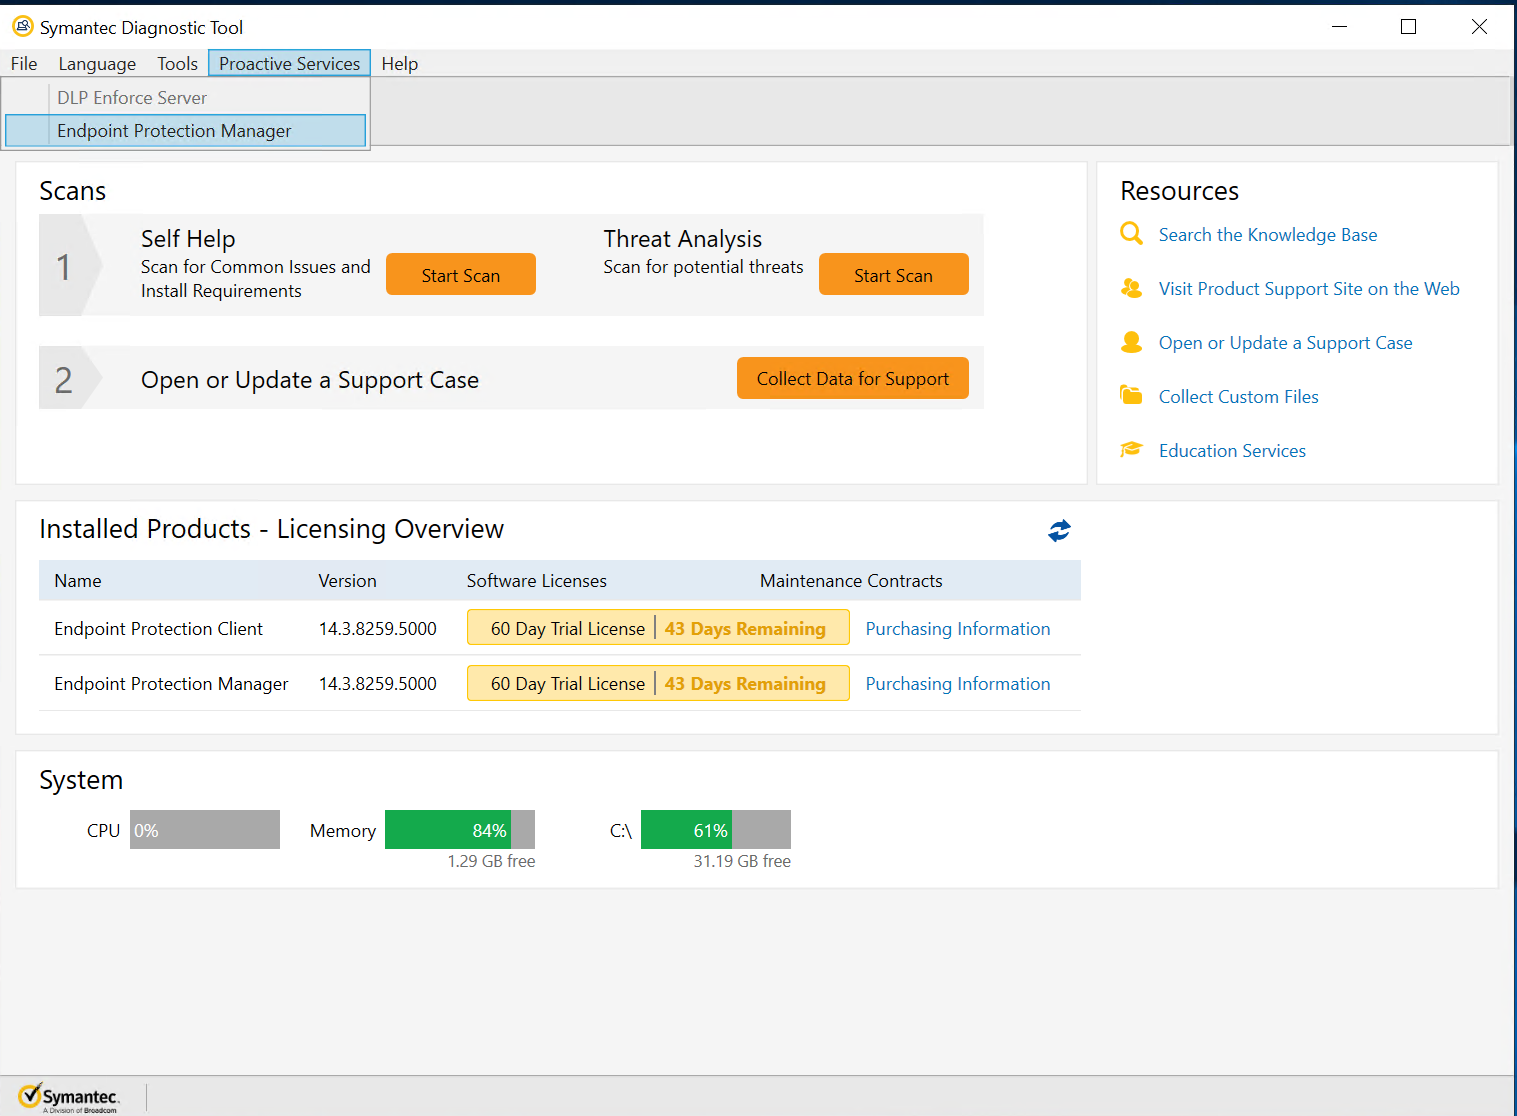Click version 14.3.8259.5000 in Endpoint Protection Manager row
The width and height of the screenshot is (1517, 1116).
click(378, 684)
